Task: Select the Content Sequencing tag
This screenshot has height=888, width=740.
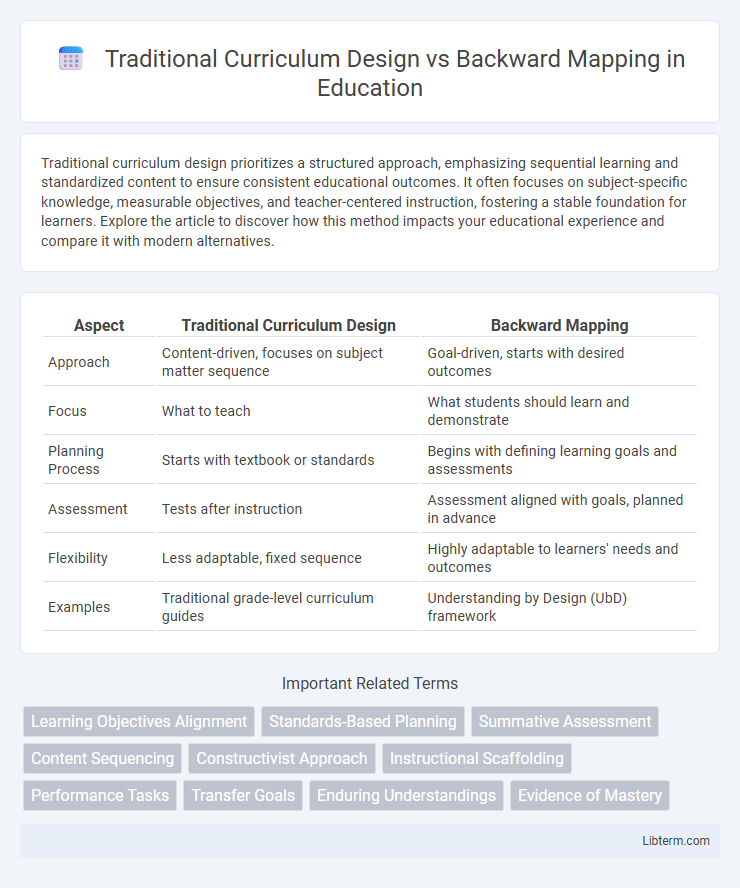Action: point(101,758)
